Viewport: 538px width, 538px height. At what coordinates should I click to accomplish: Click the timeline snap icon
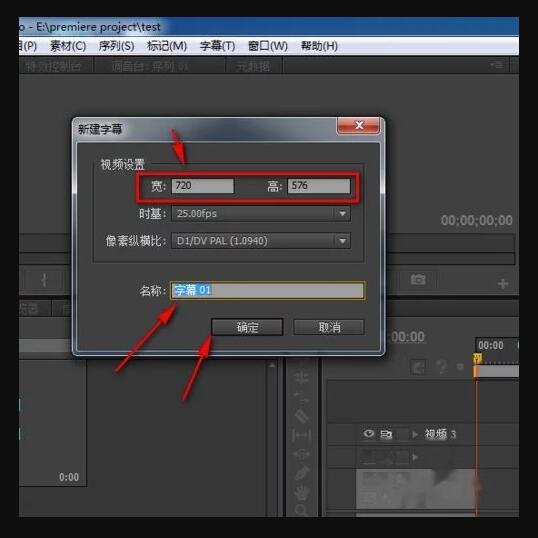[419, 367]
